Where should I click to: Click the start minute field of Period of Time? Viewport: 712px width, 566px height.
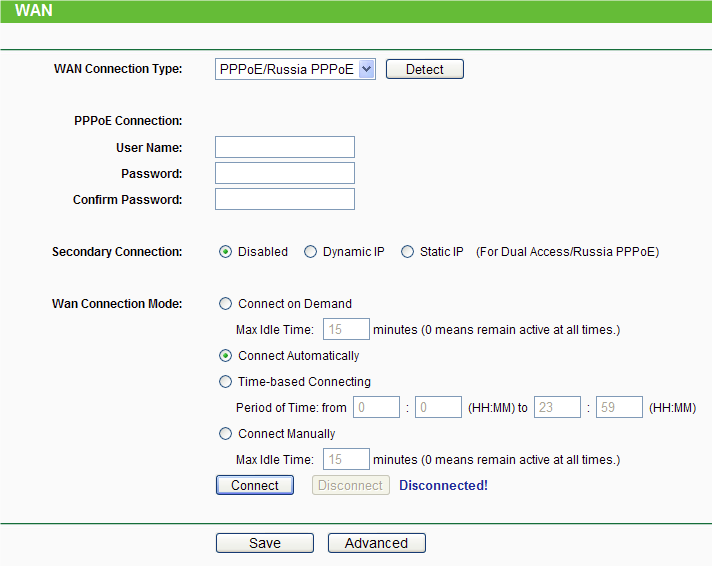(x=438, y=407)
